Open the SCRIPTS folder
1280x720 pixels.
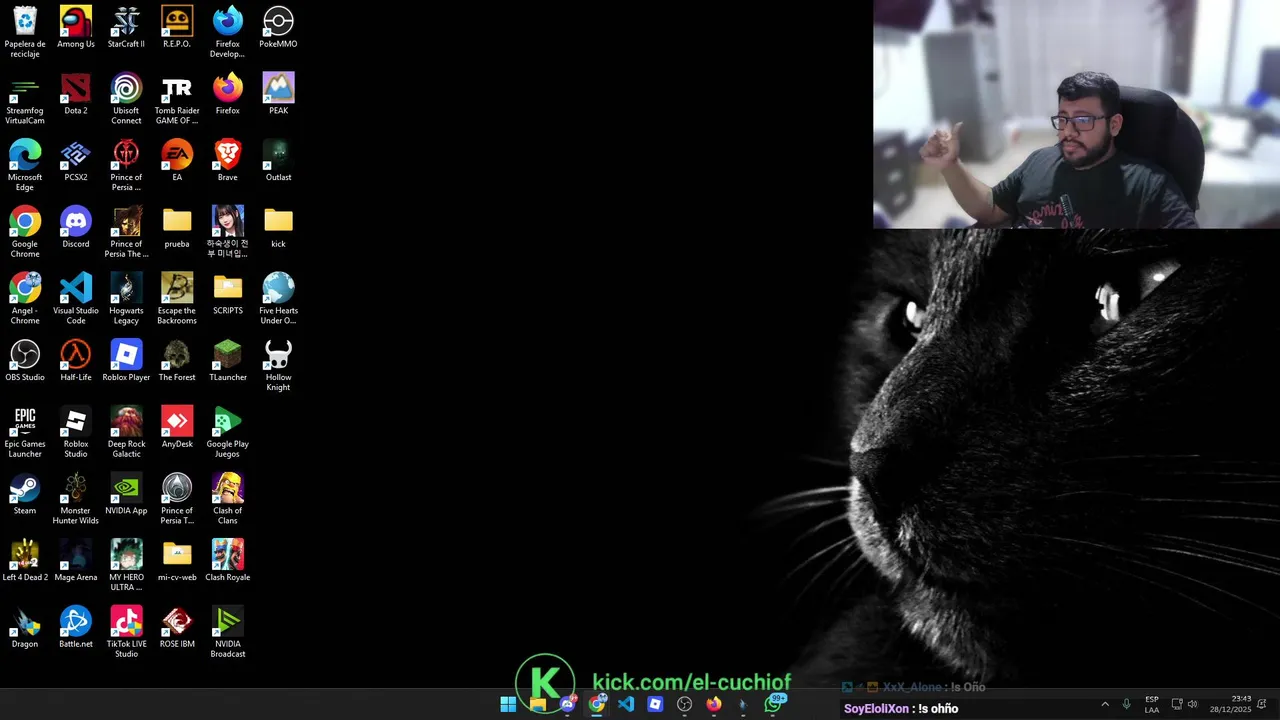(x=228, y=294)
